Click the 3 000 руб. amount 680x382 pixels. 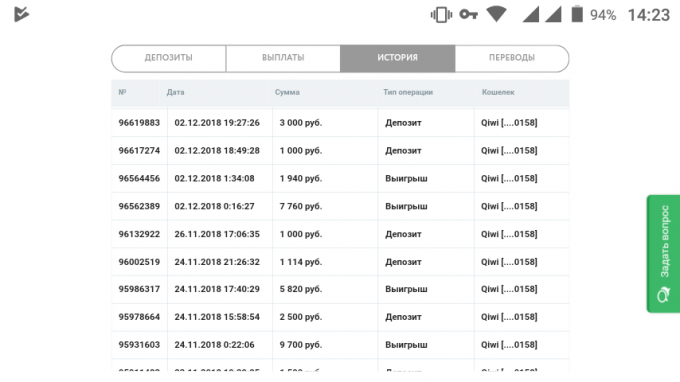[301, 123]
